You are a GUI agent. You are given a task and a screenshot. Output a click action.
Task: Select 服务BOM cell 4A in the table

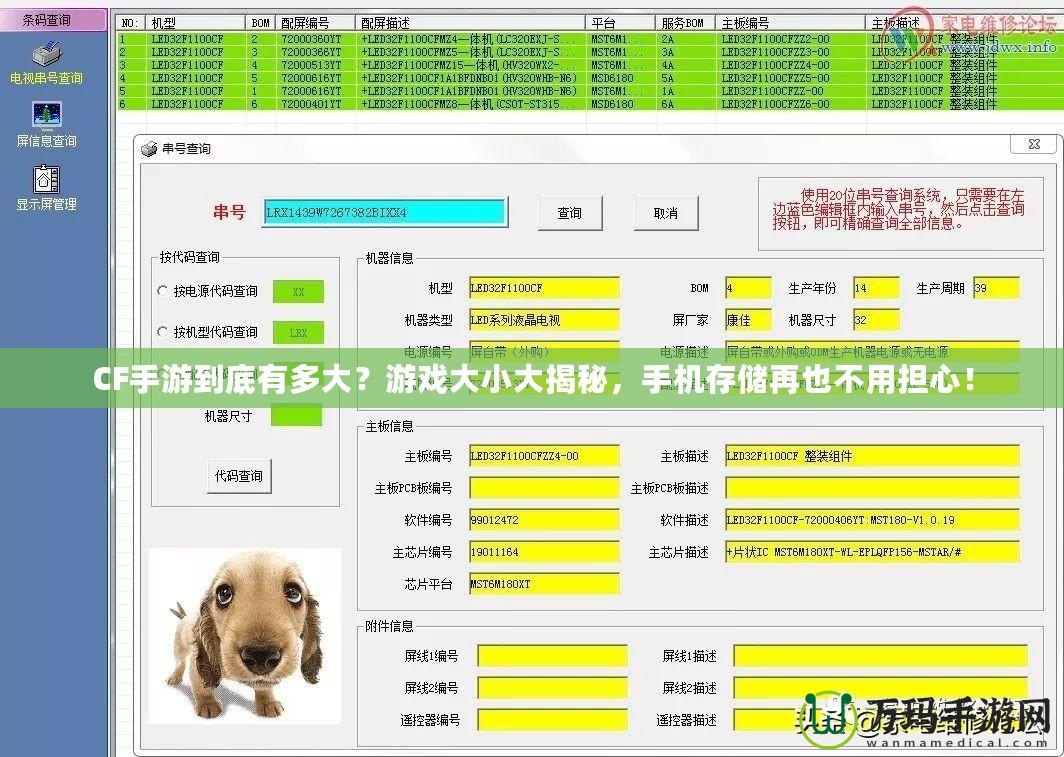point(685,65)
